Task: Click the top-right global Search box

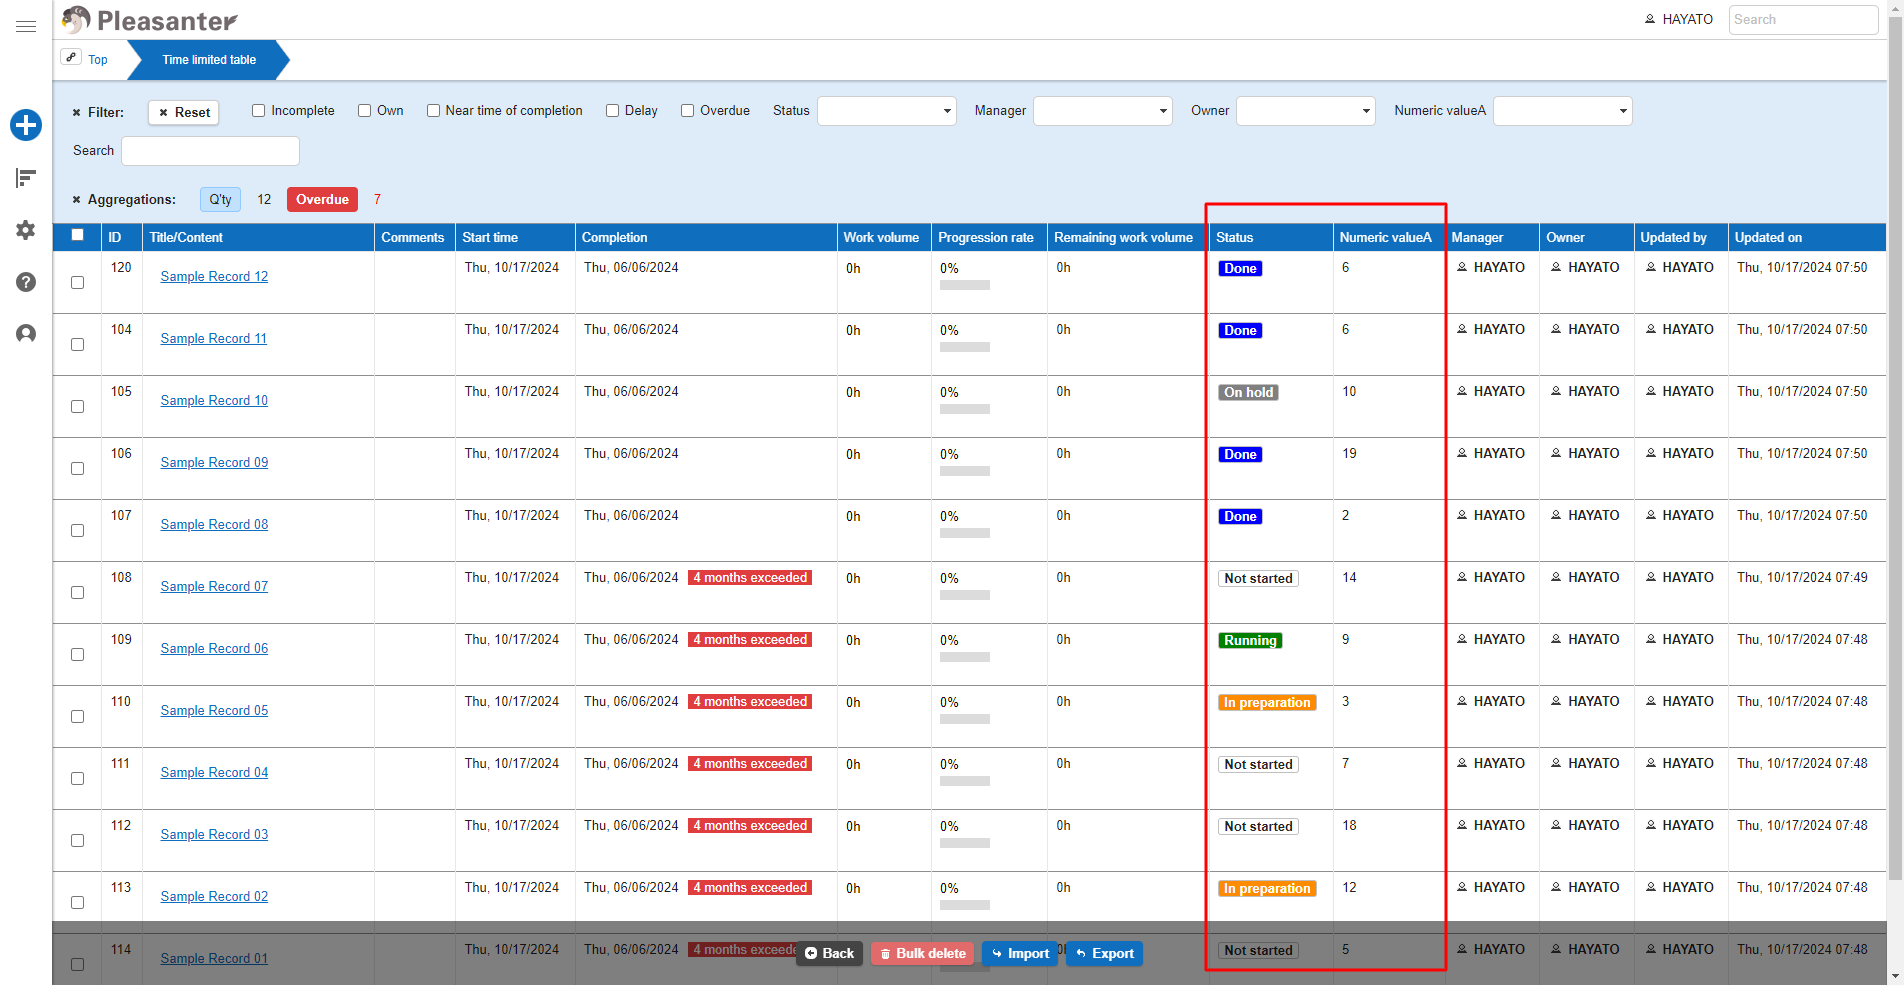Action: click(x=1803, y=20)
